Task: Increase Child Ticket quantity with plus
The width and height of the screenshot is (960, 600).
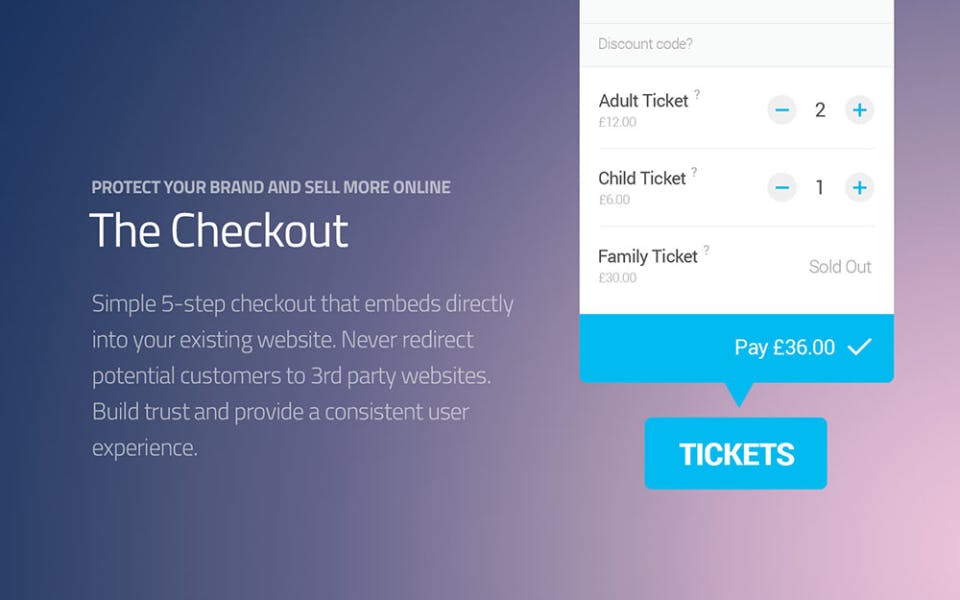Action: click(x=859, y=187)
